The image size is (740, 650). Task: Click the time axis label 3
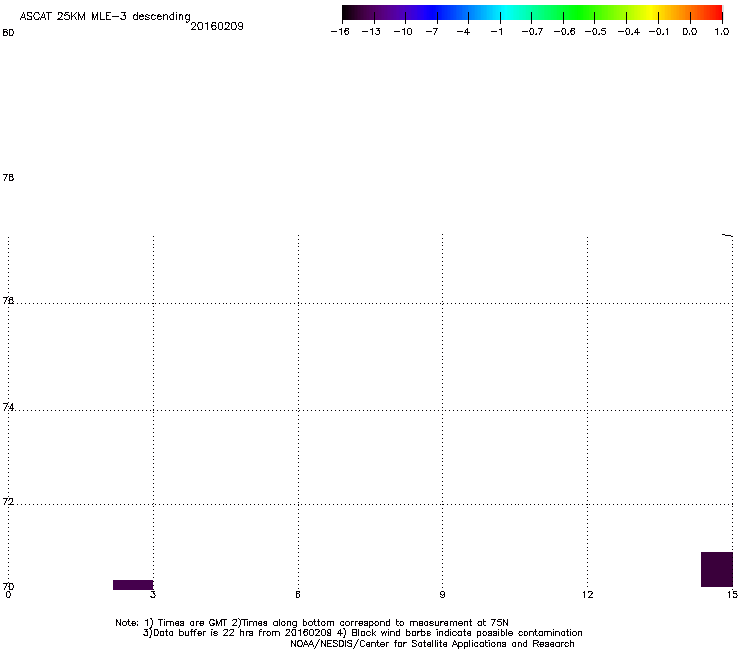[153, 595]
